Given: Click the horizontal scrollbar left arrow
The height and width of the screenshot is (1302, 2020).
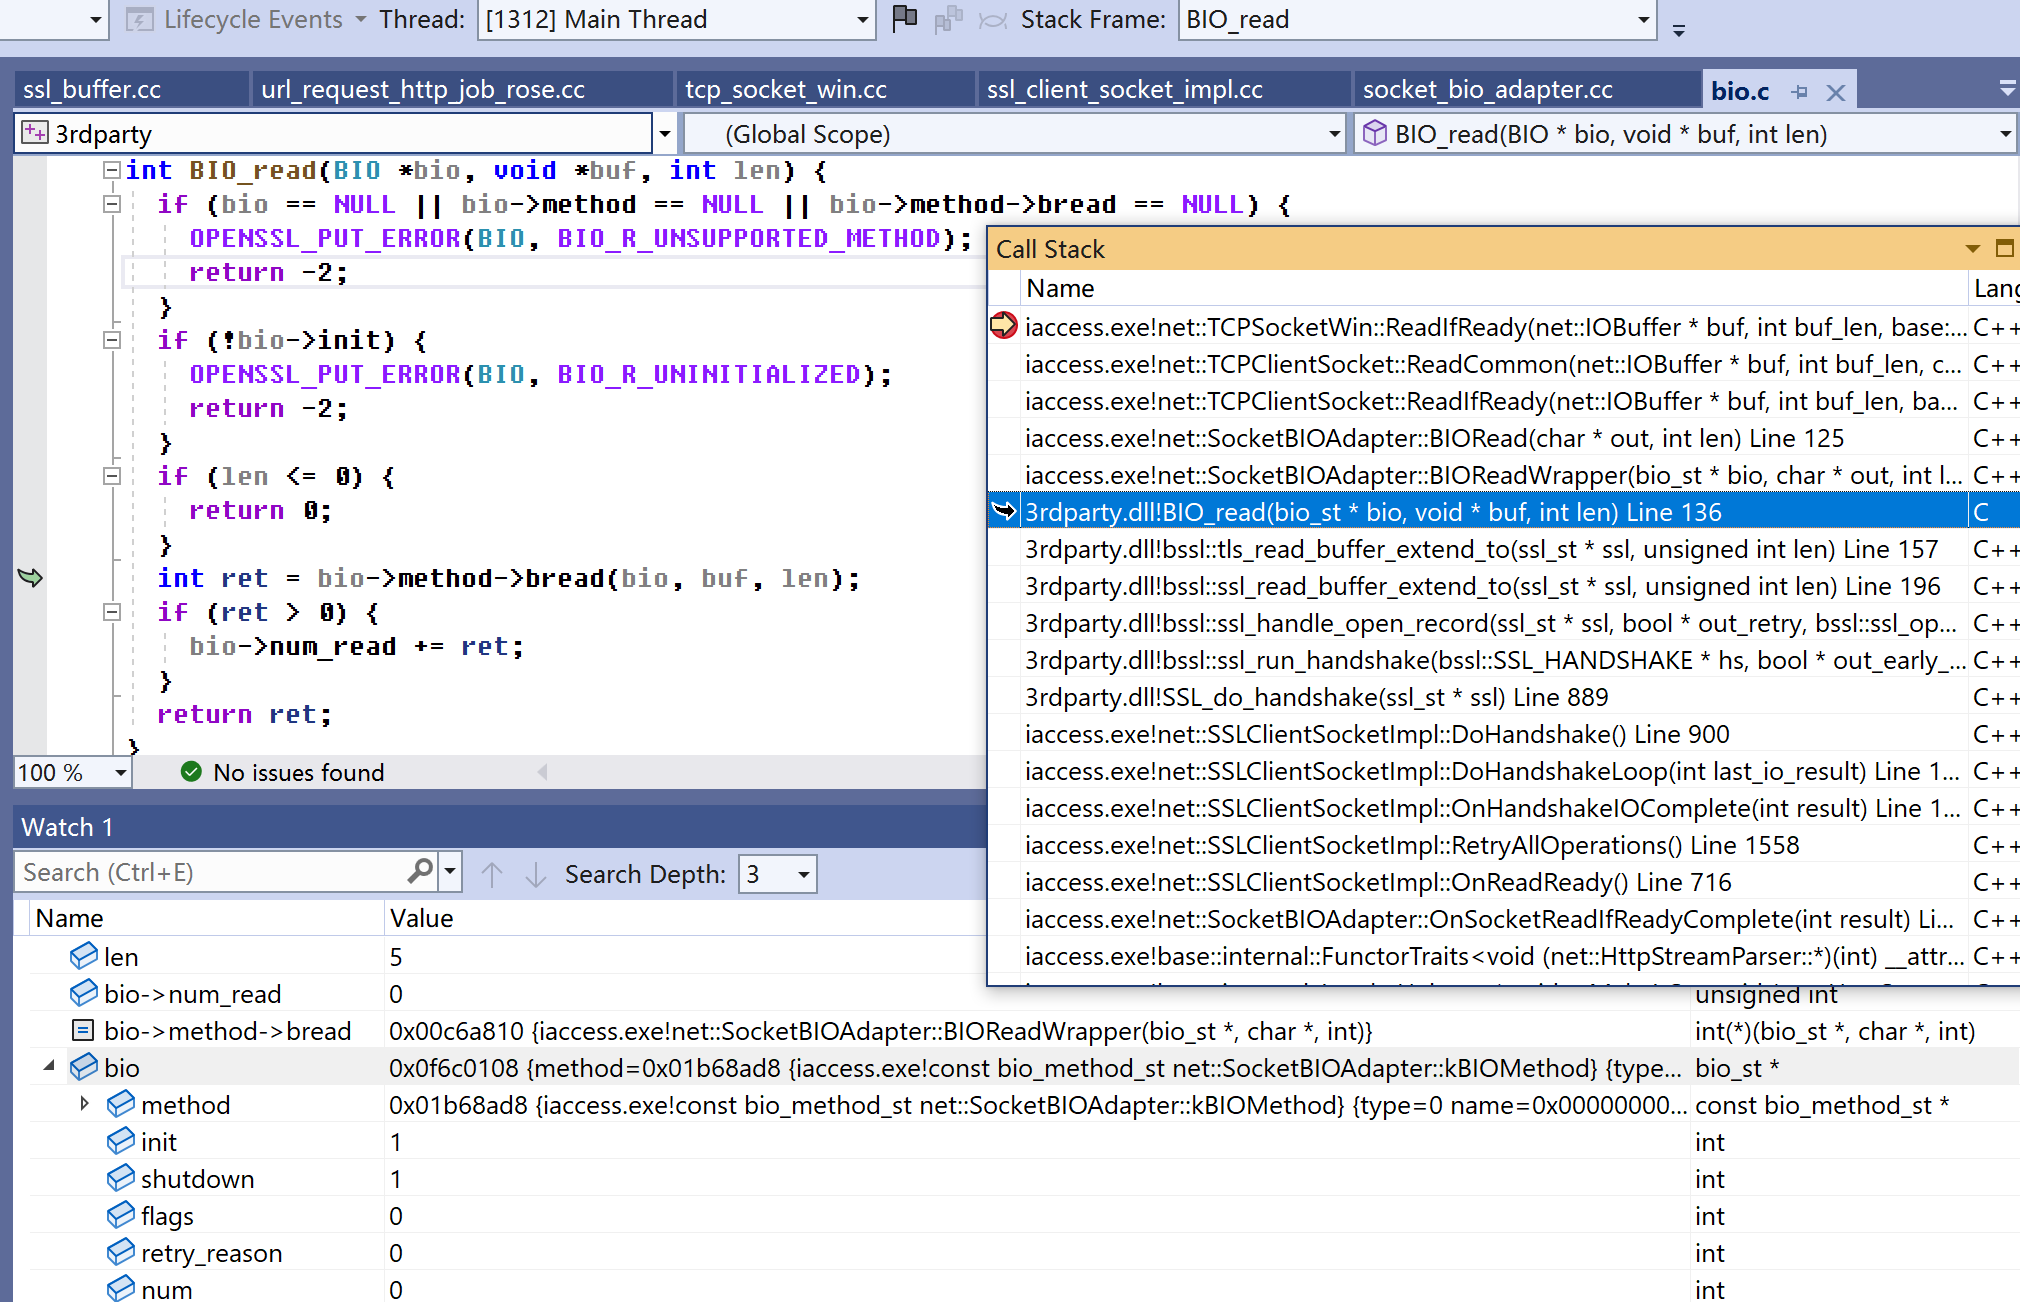Looking at the screenshot, I should 542,772.
